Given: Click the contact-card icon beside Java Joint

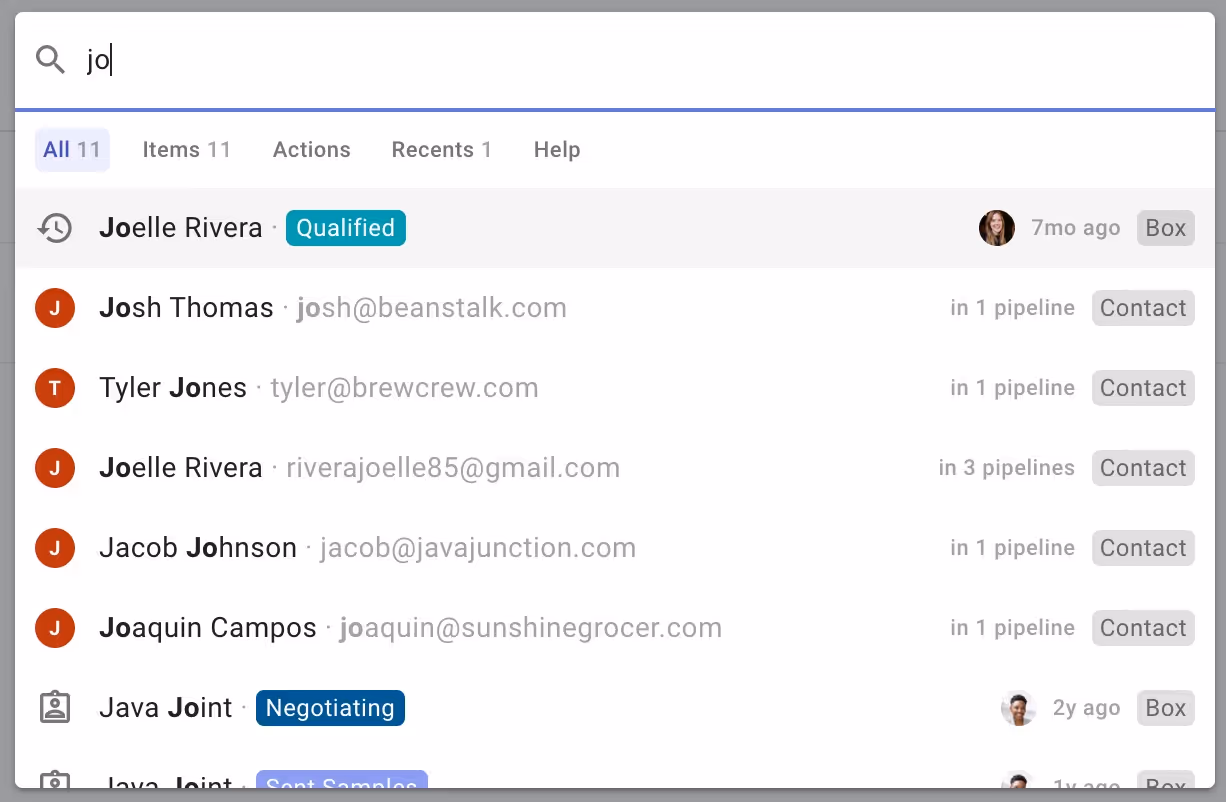Looking at the screenshot, I should [55, 707].
